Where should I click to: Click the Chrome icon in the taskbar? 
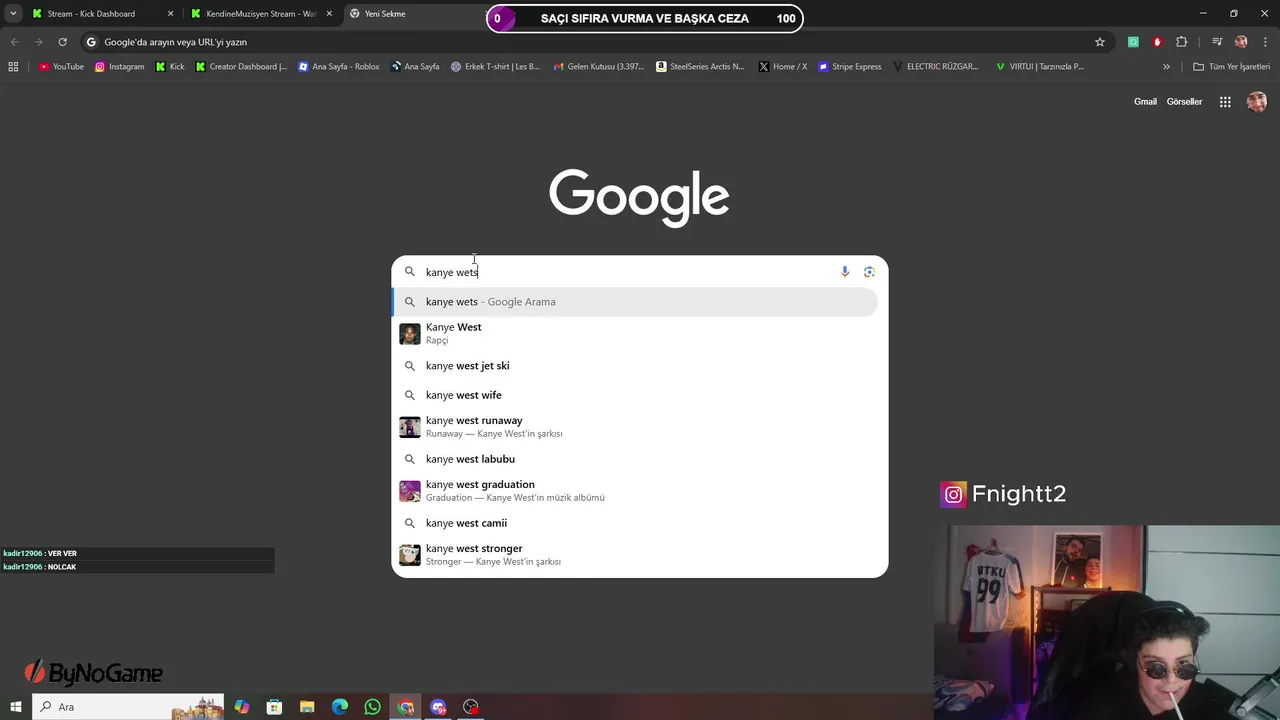coord(405,707)
